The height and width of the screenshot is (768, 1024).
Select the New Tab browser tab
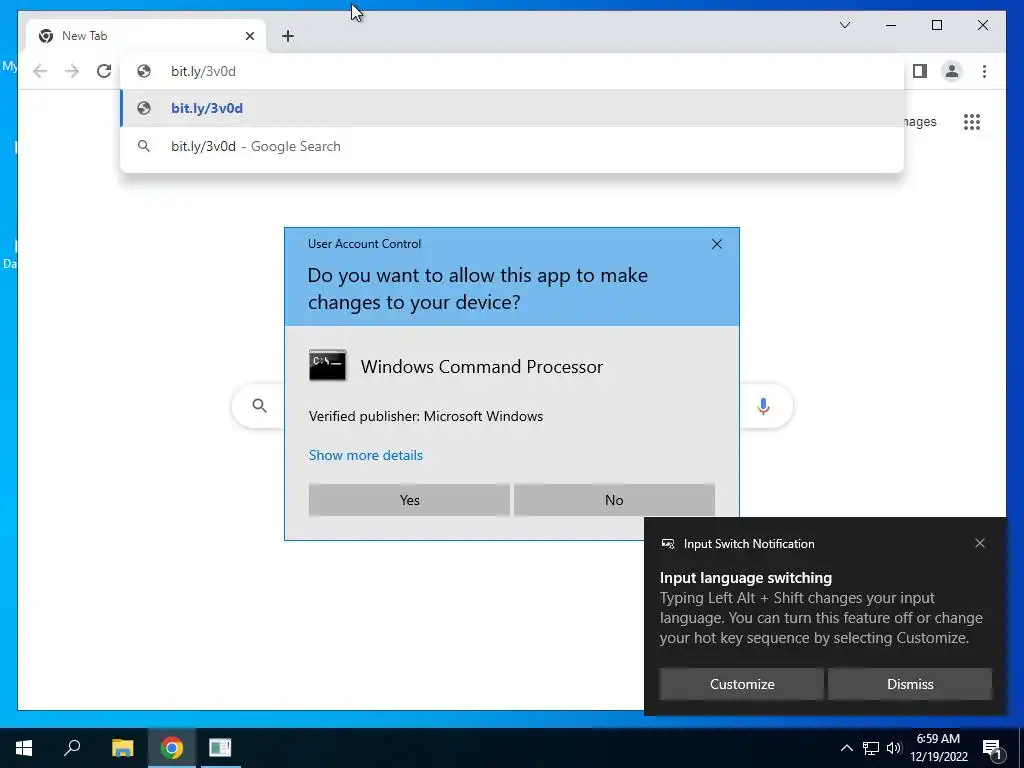pos(146,36)
